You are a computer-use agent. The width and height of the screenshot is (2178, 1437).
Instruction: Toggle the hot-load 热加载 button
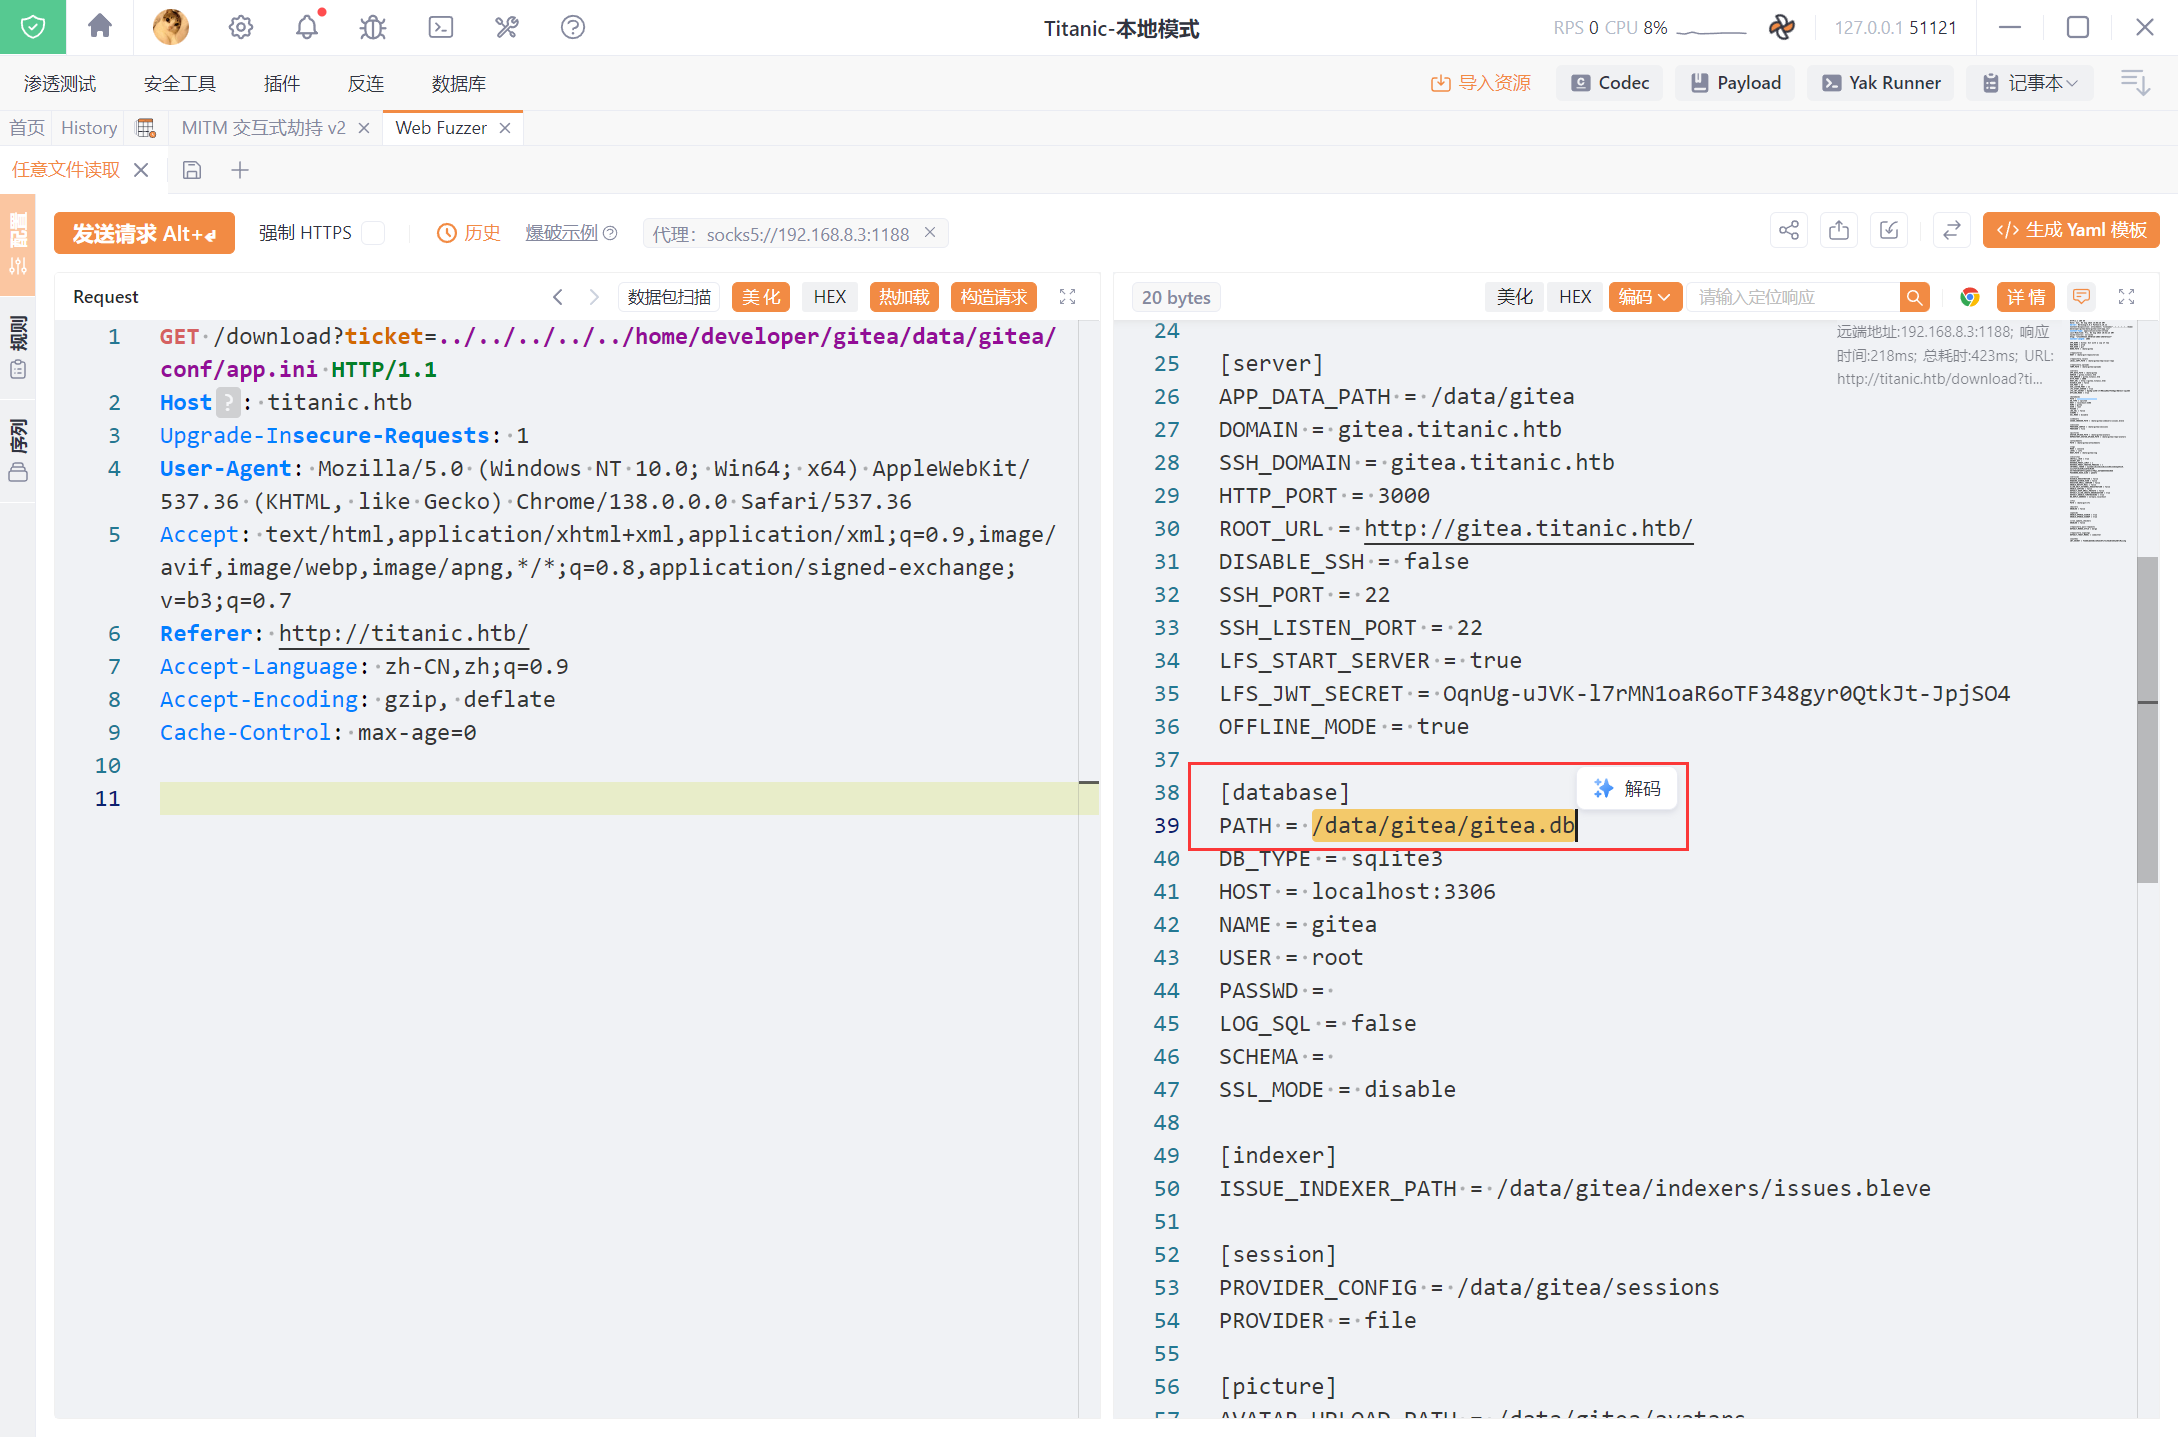pos(903,297)
